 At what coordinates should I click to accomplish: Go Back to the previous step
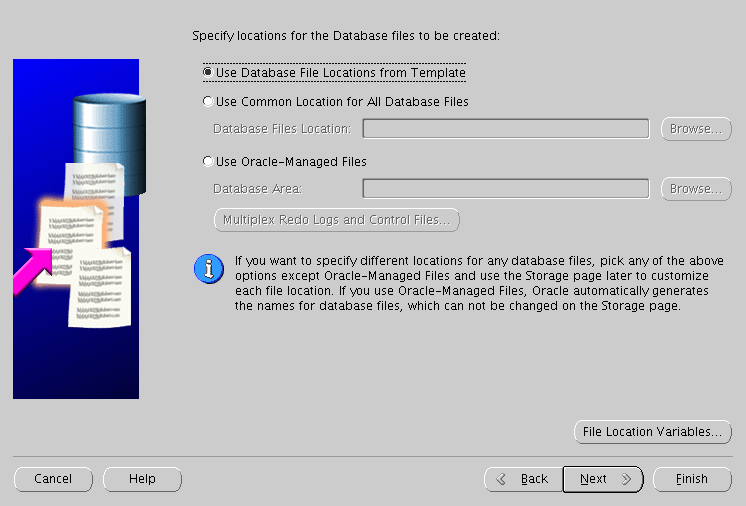coord(524,479)
